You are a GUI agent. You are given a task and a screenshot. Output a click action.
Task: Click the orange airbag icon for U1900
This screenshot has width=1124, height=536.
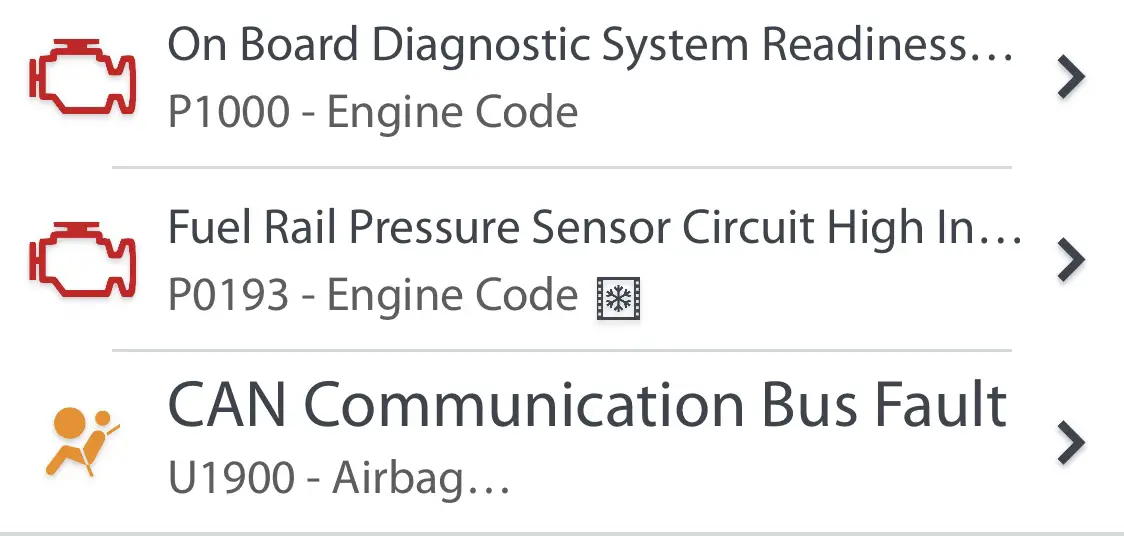coord(82,442)
